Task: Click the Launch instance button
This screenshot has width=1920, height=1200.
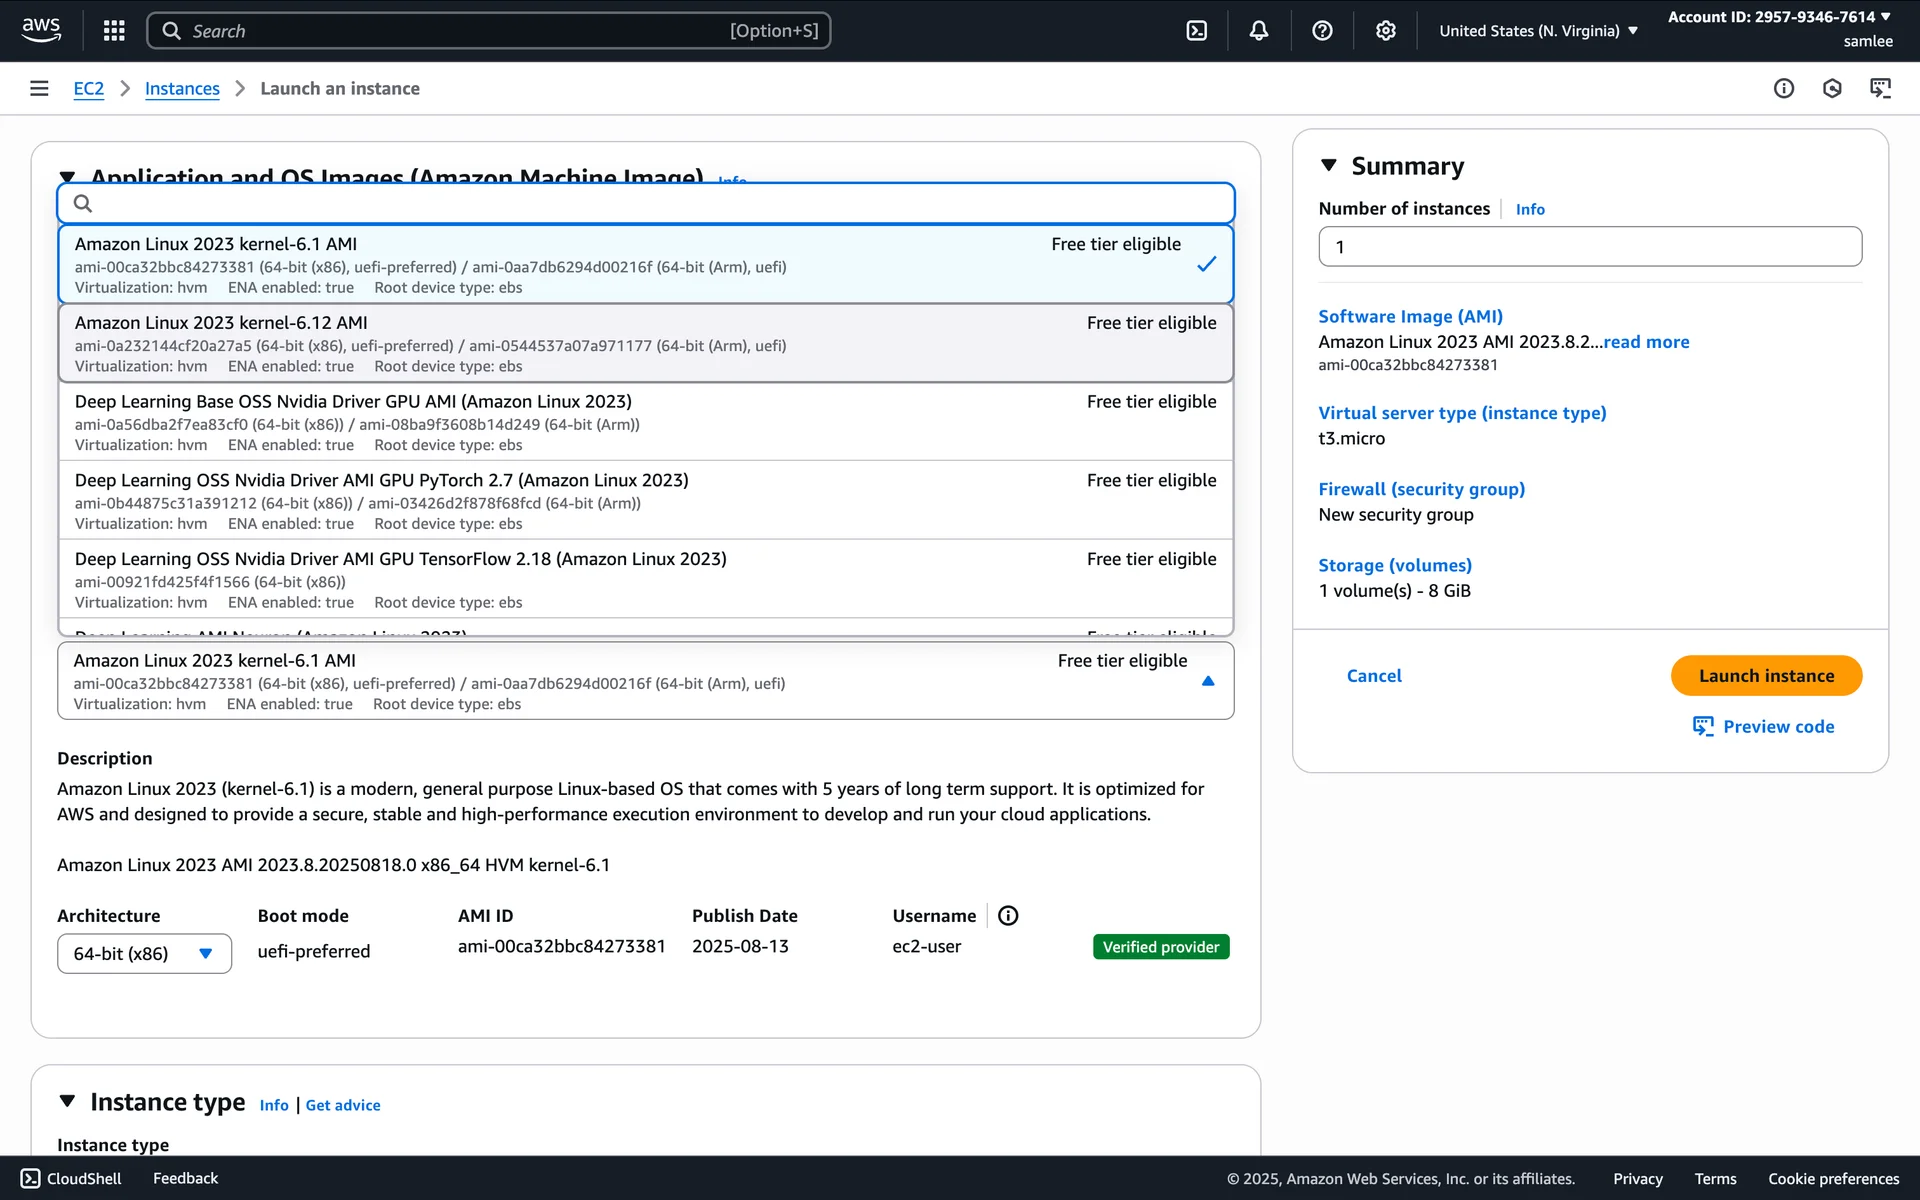Action: tap(1765, 675)
